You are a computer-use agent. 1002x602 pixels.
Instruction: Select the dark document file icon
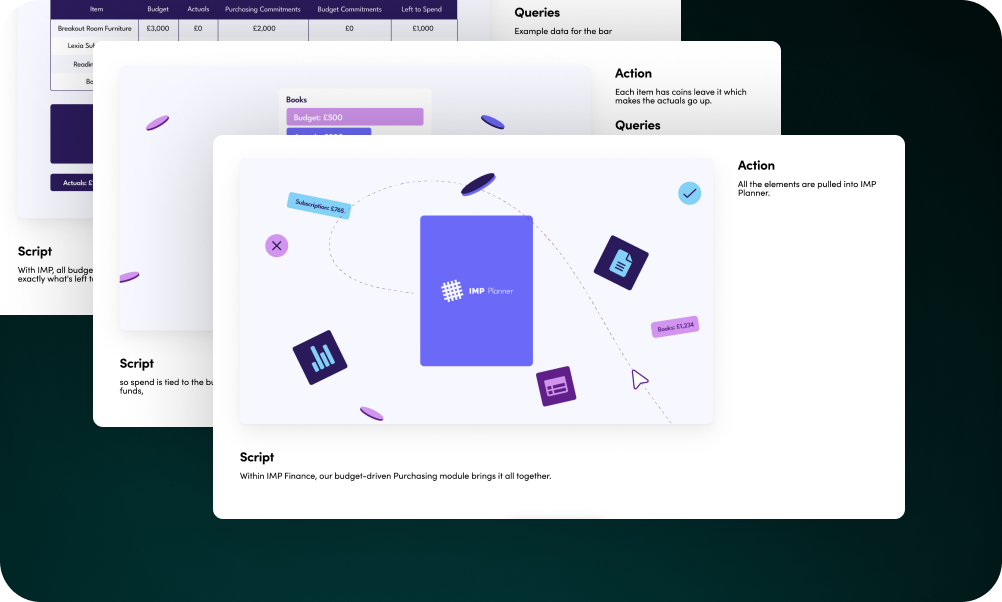[621, 263]
